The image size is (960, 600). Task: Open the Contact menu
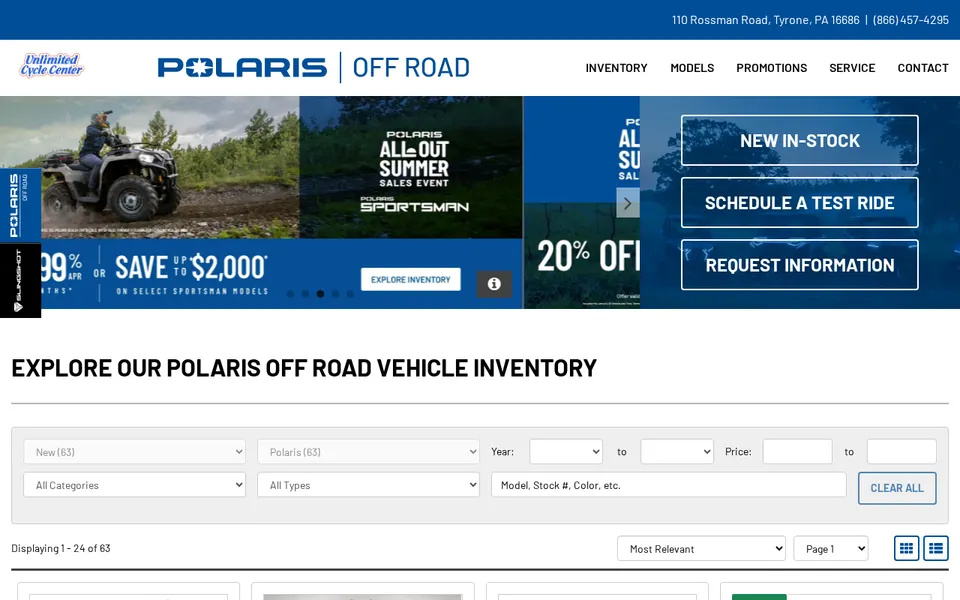[923, 68]
